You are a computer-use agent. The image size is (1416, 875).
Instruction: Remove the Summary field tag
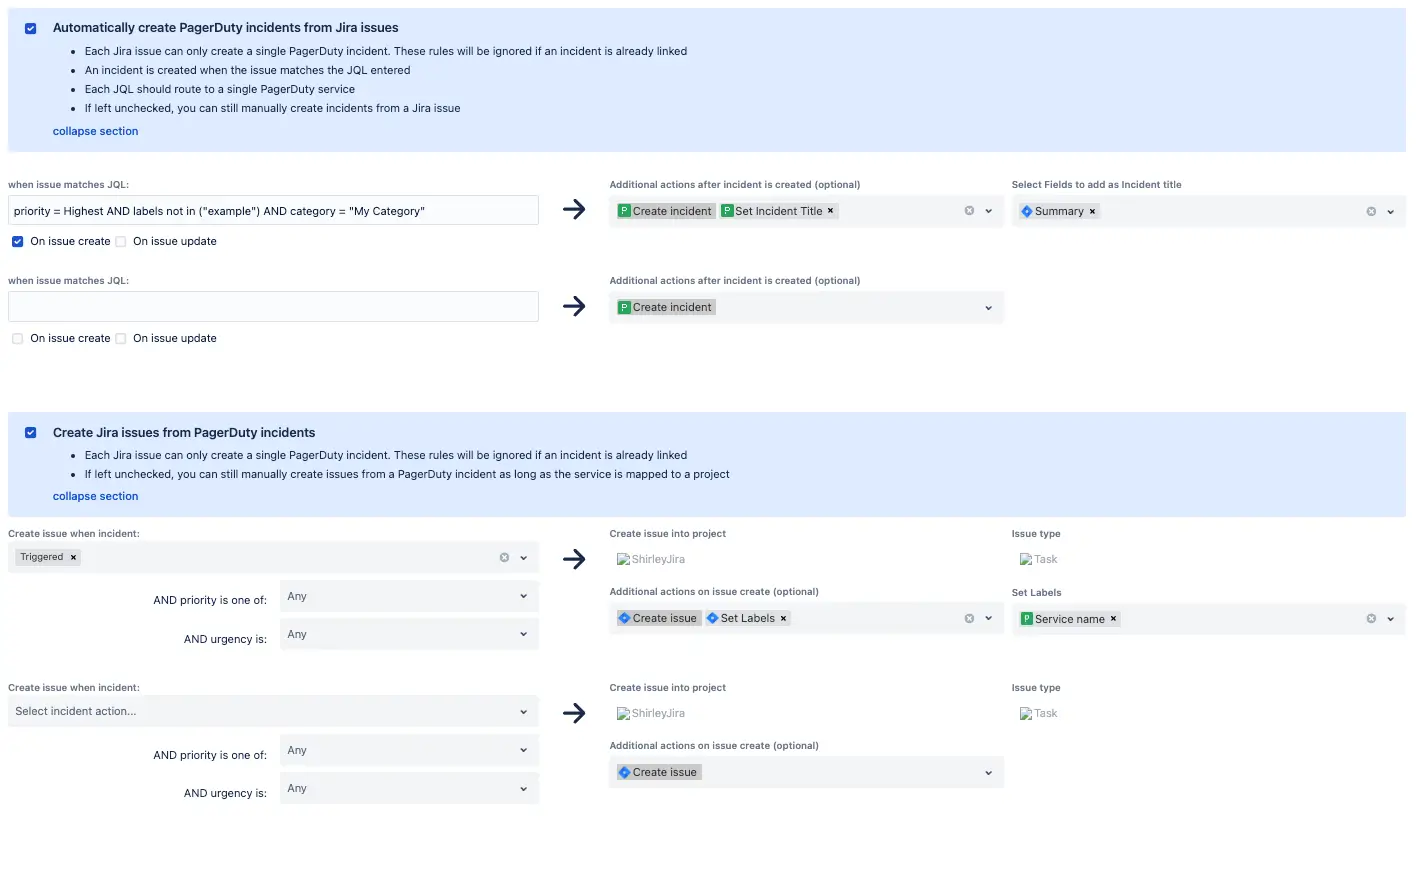coord(1092,211)
